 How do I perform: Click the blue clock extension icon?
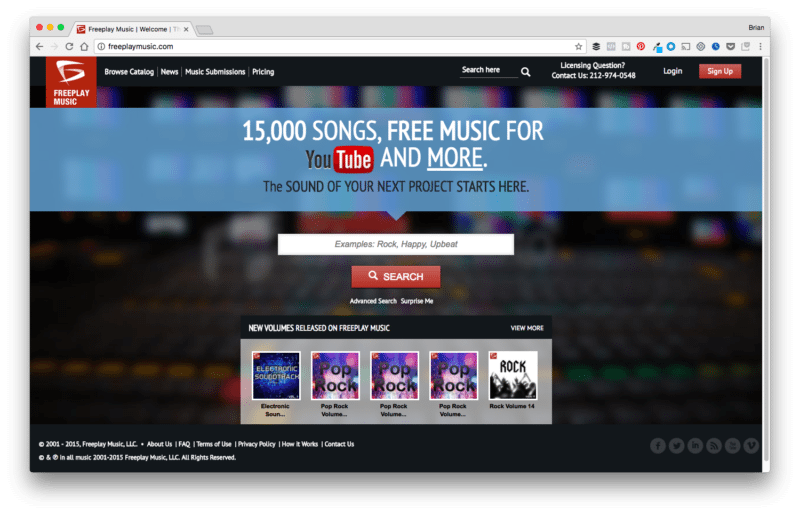[x=716, y=46]
